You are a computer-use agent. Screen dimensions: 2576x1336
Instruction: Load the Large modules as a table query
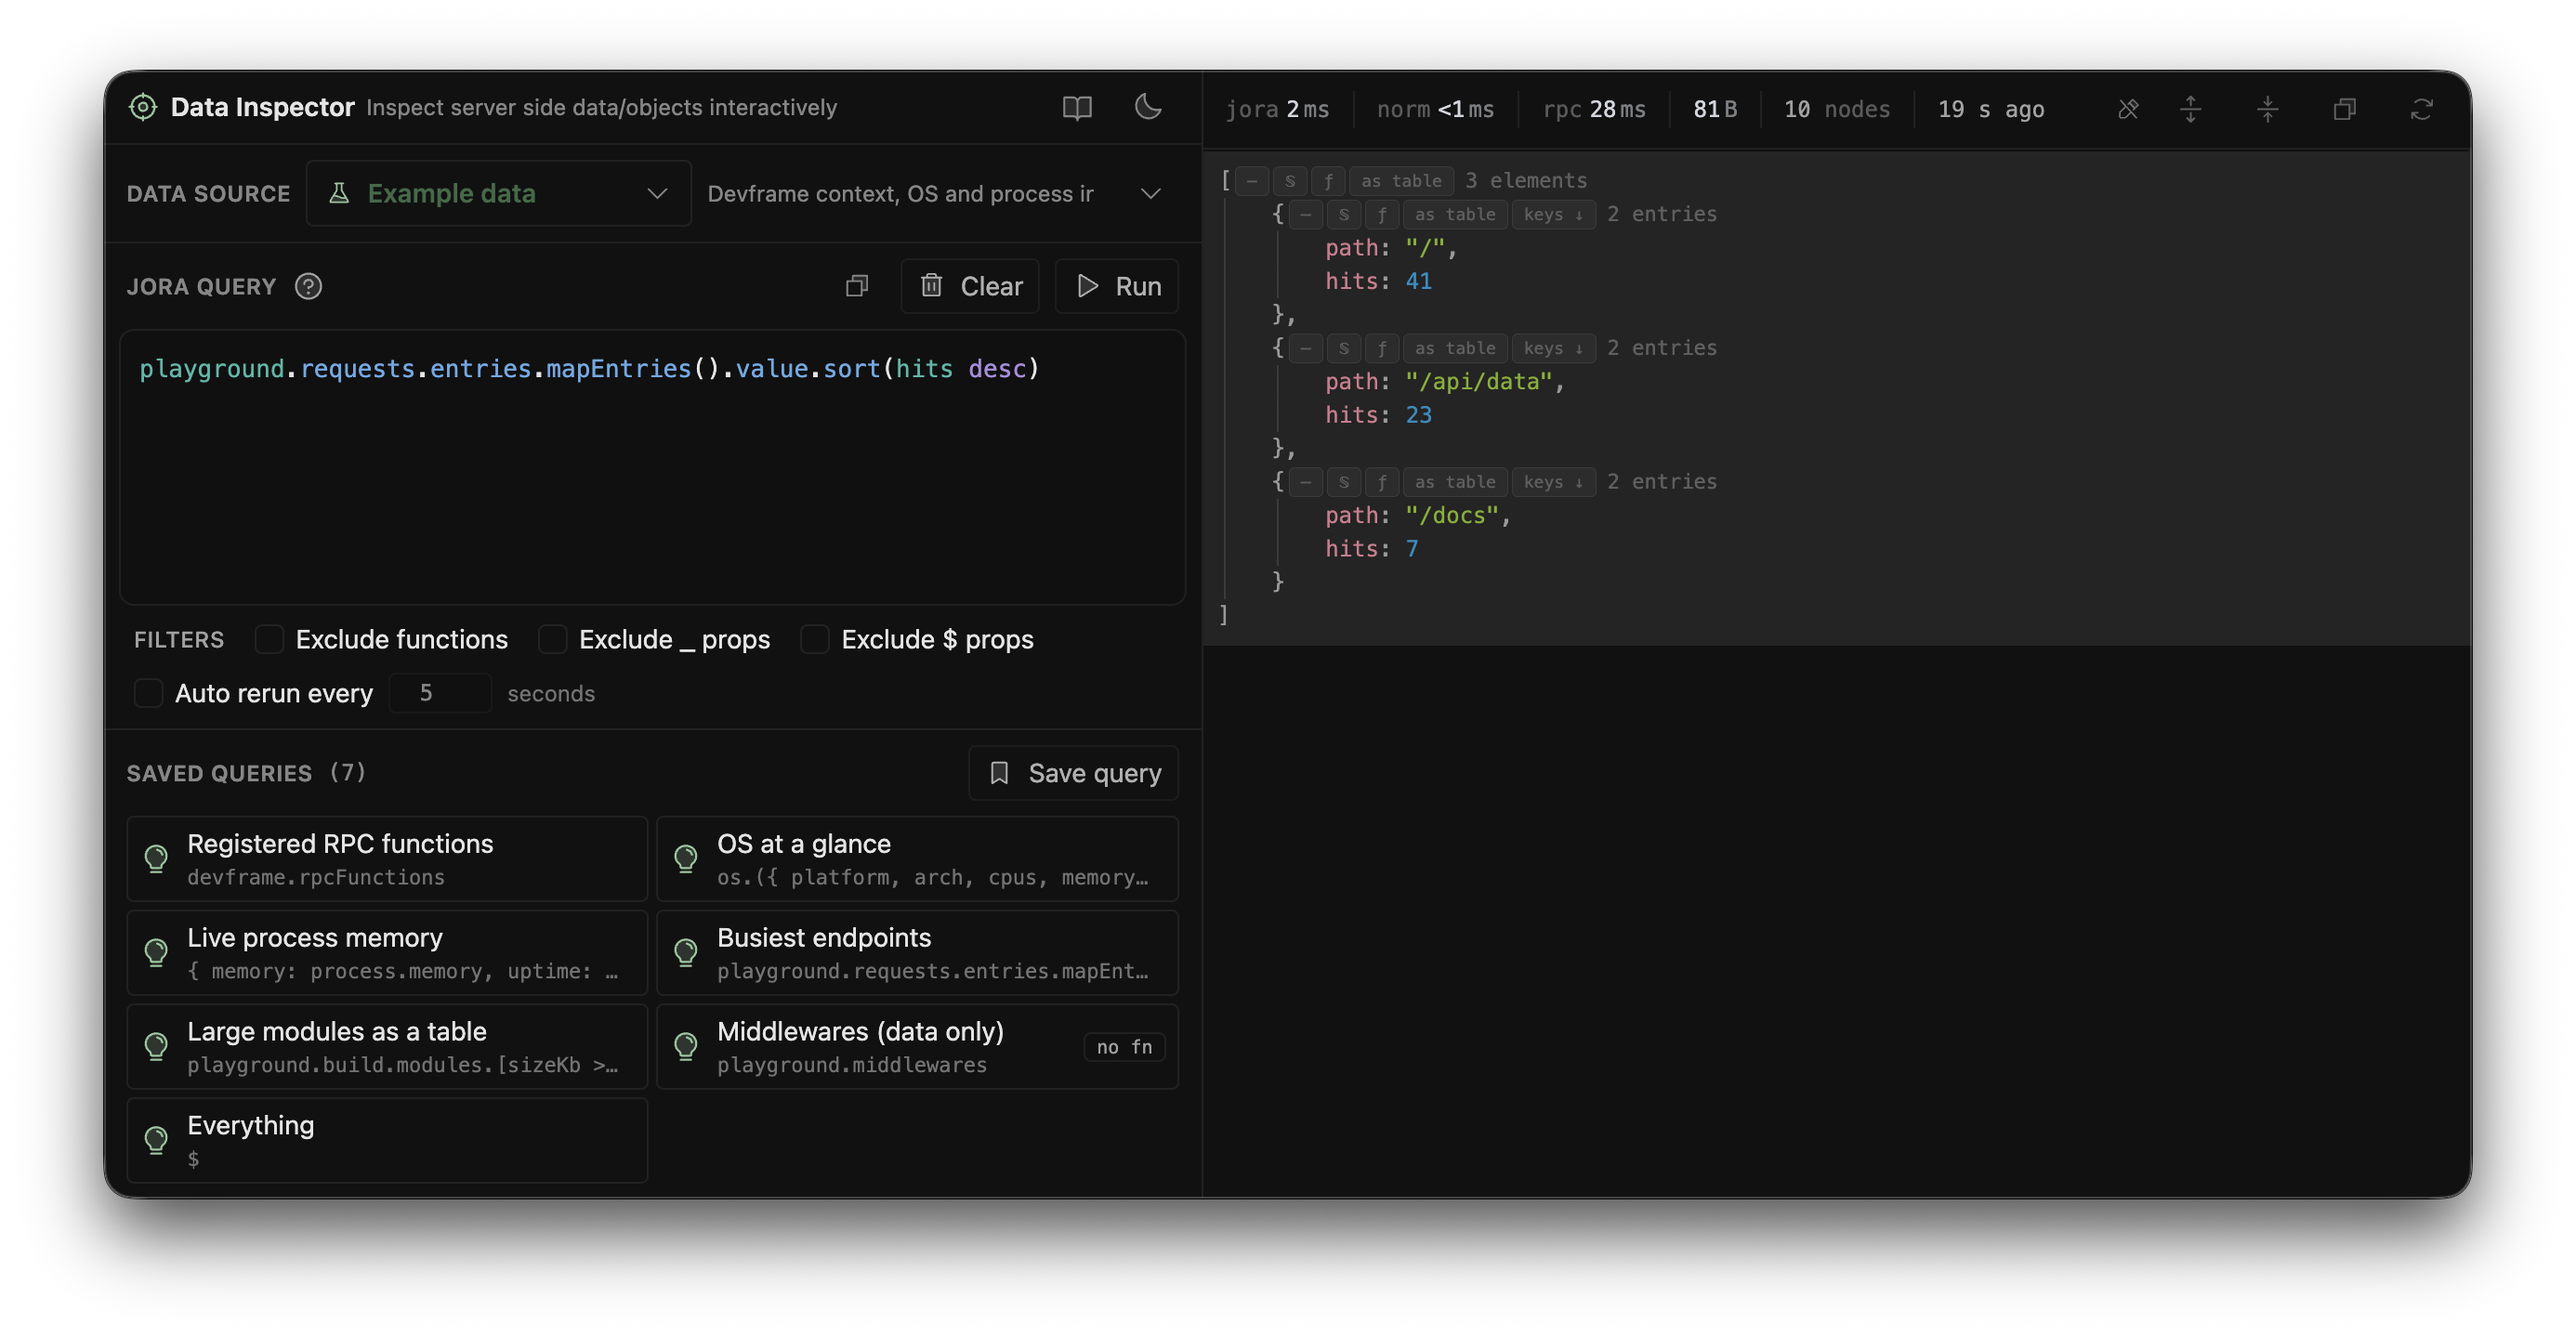pos(387,1047)
